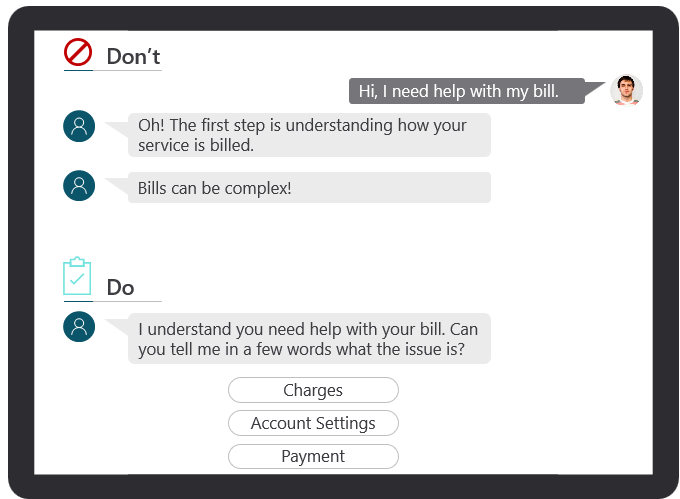Click the "I understand you need help" bubble

click(x=310, y=338)
